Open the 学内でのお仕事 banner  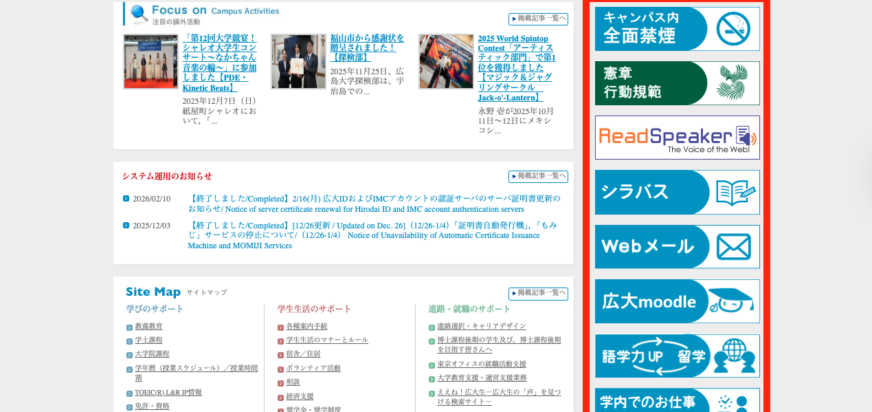[x=677, y=400]
